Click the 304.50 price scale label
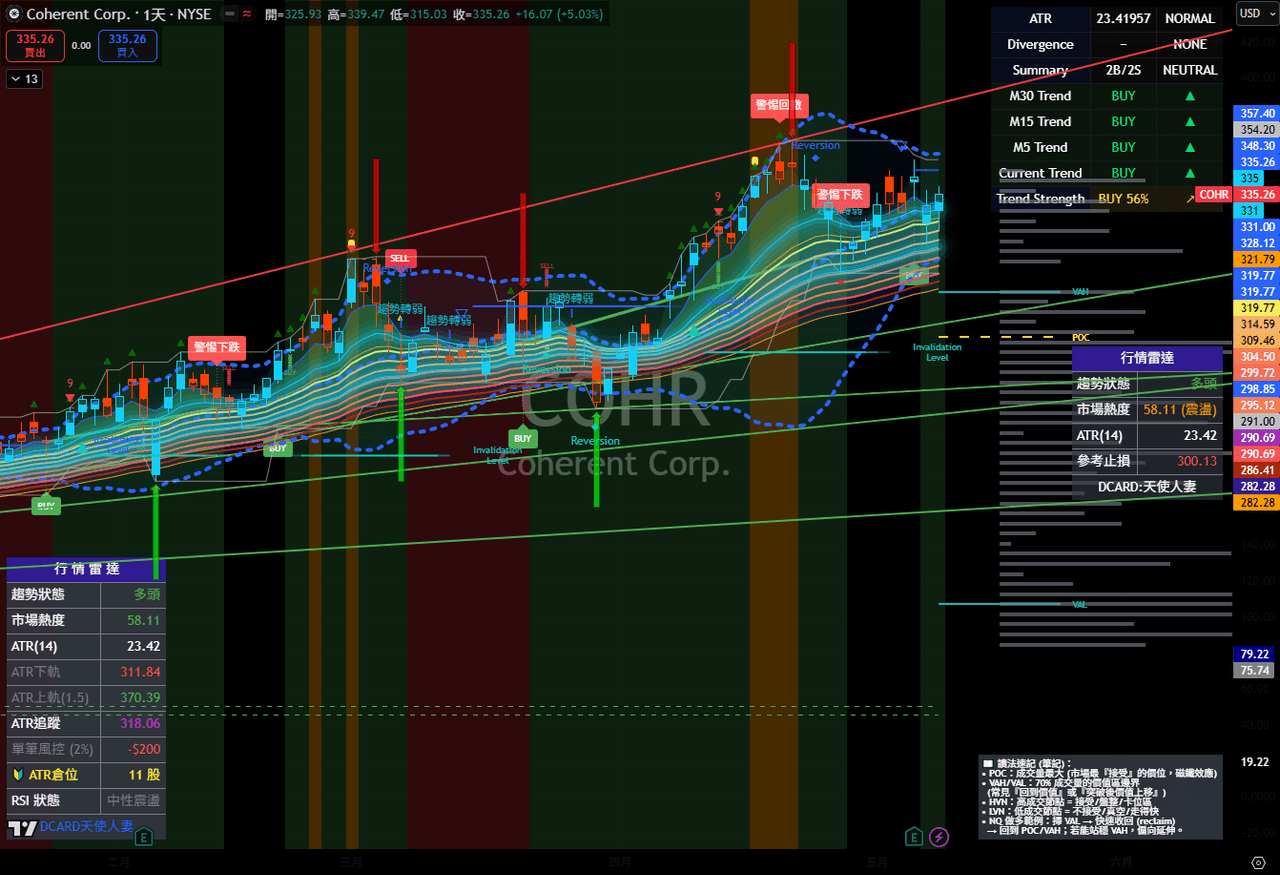The height and width of the screenshot is (875, 1280). coord(1257,357)
